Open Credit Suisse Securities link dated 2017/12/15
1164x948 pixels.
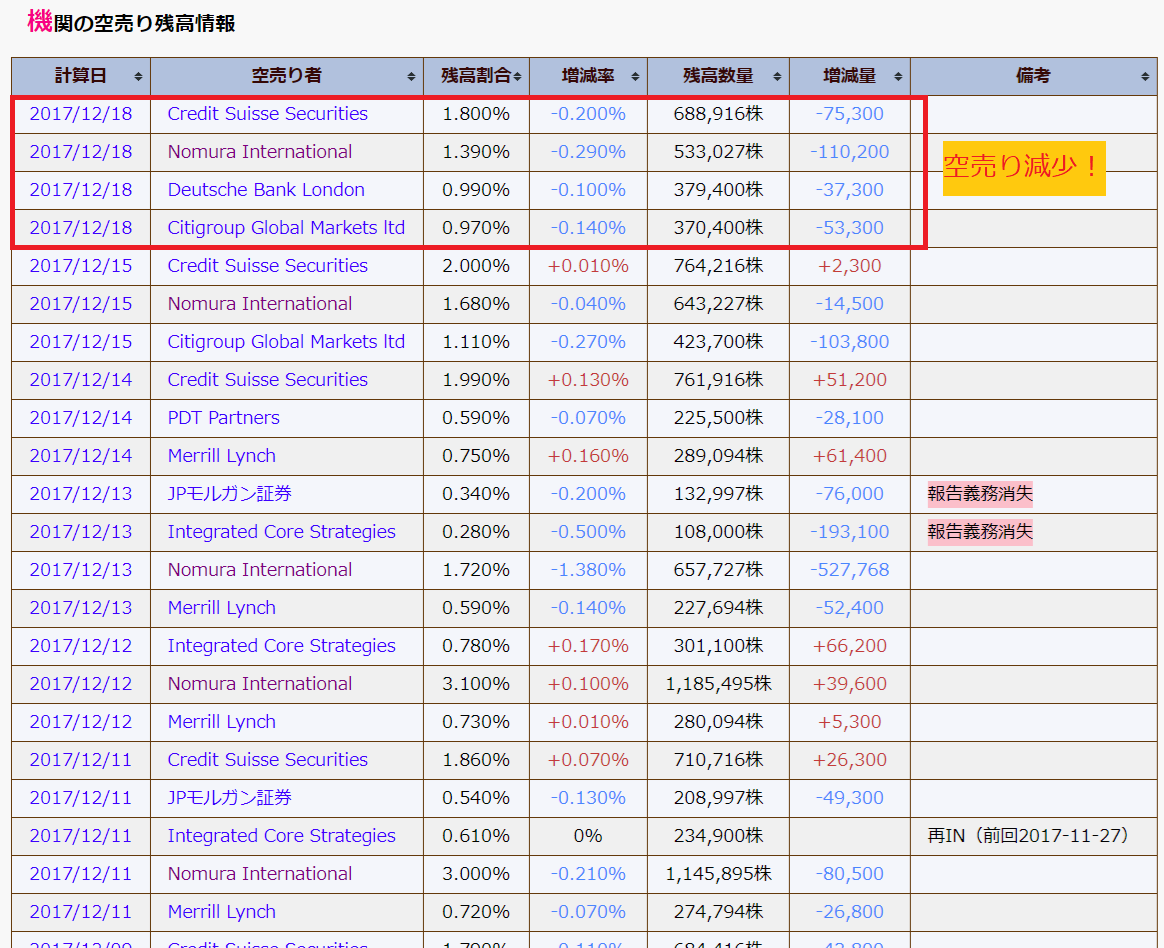click(267, 266)
